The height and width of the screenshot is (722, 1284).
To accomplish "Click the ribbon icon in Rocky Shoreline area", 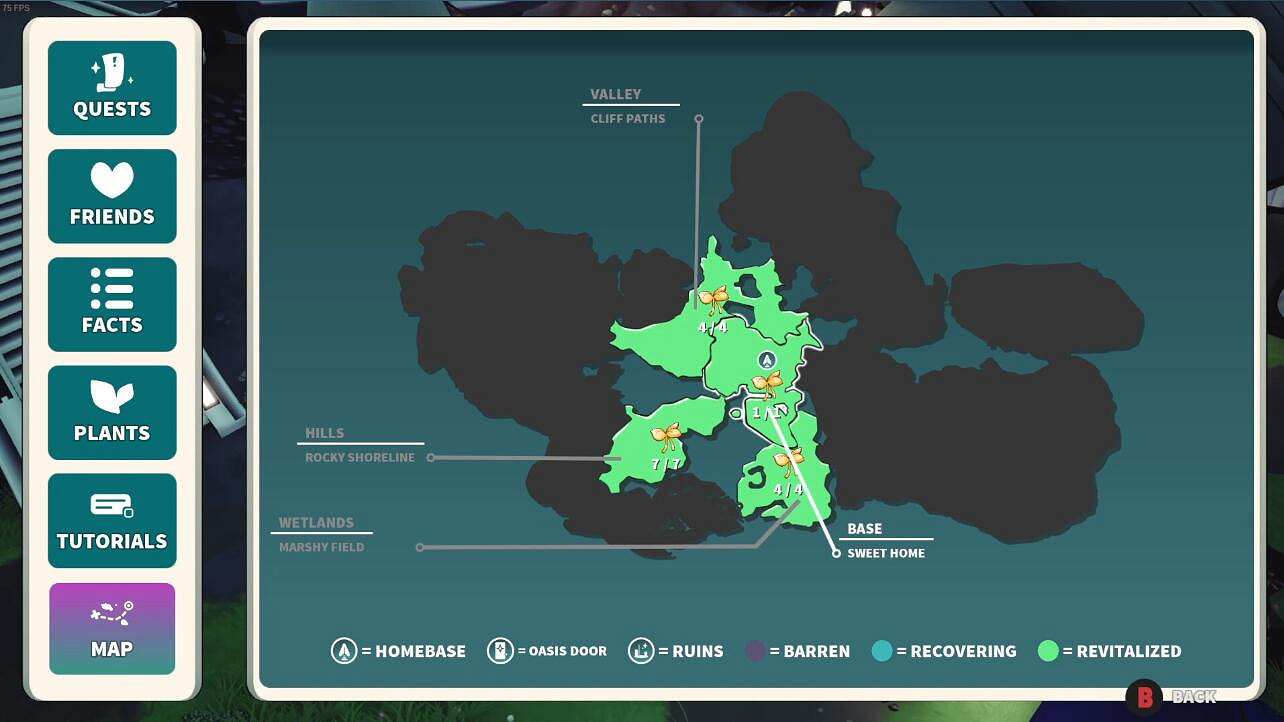I will pos(666,436).
